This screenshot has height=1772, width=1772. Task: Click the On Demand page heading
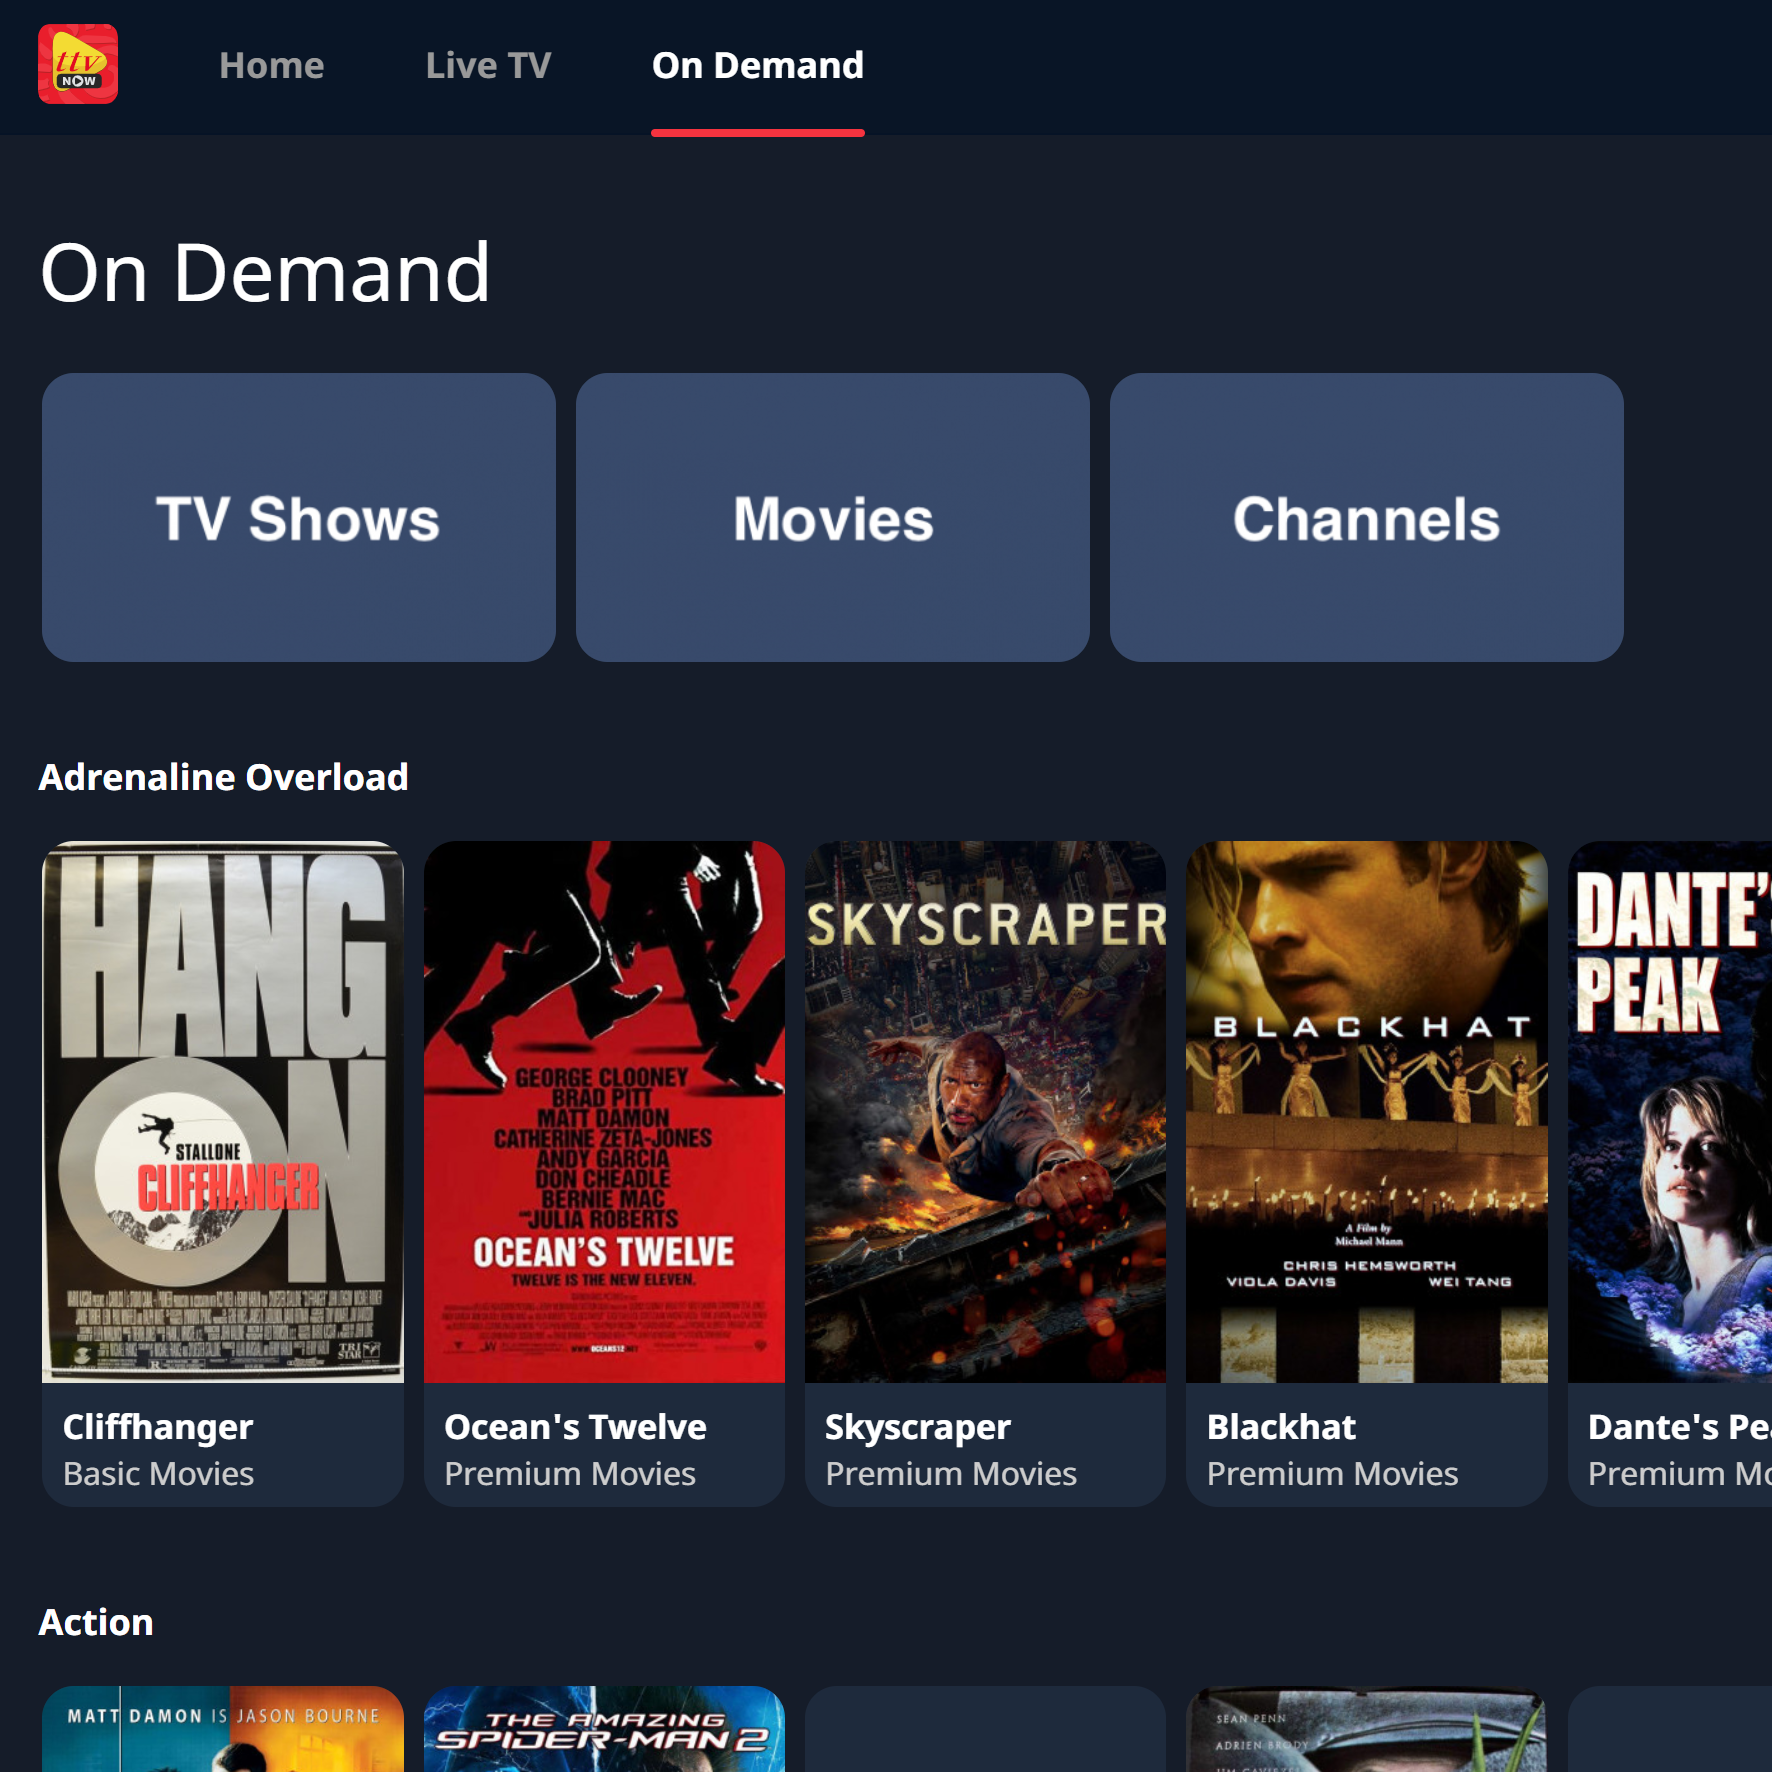(265, 272)
